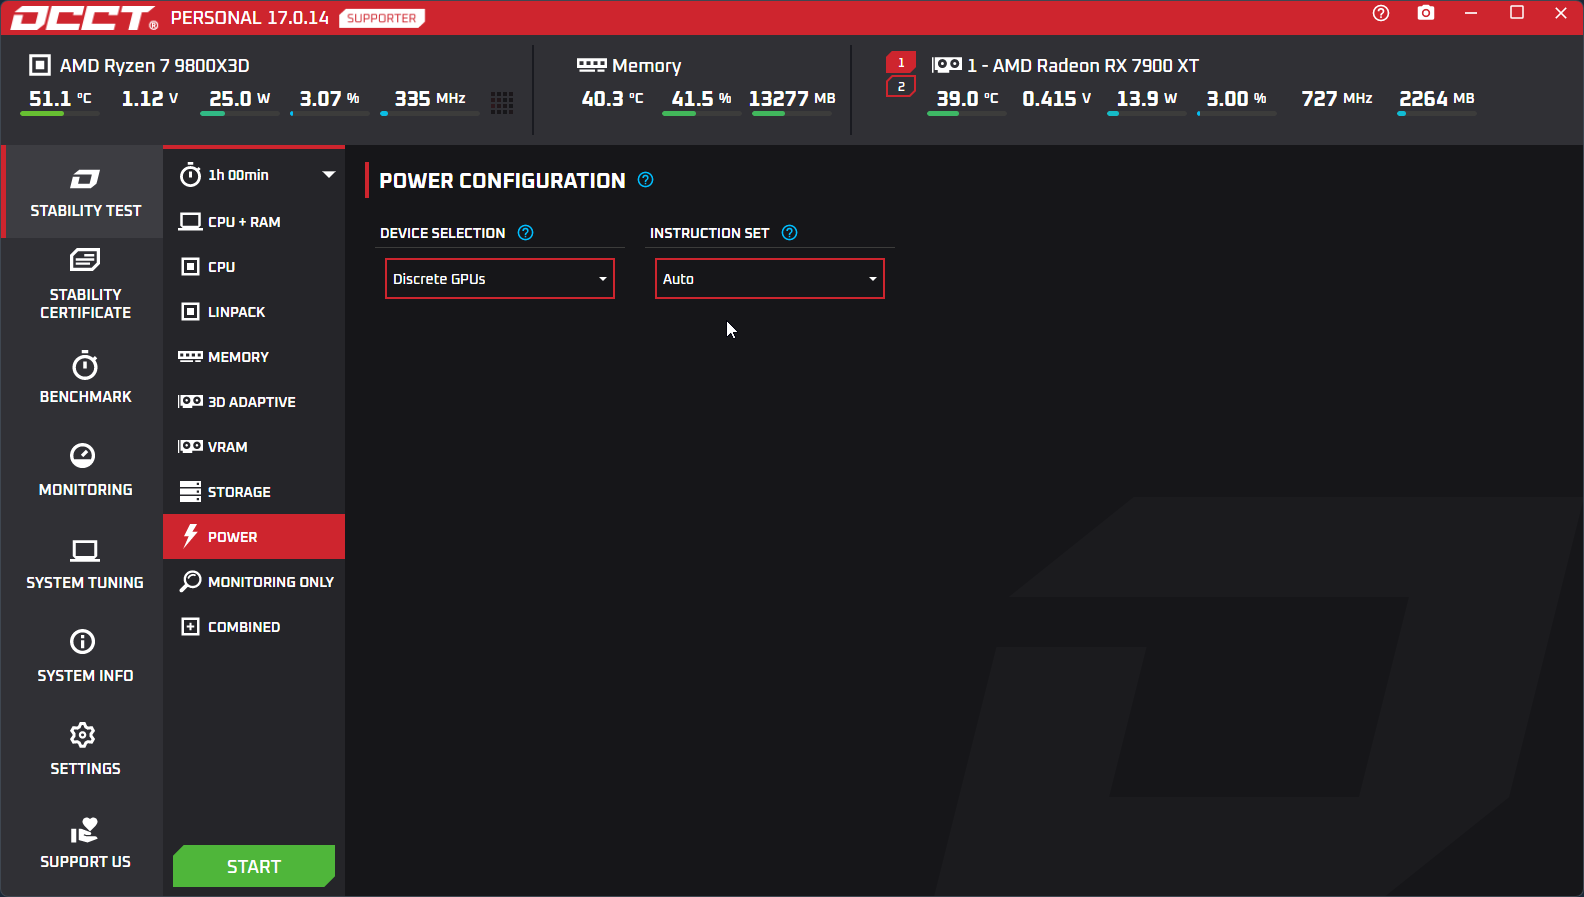Click the GPU power 13.9 W reading

click(1147, 99)
